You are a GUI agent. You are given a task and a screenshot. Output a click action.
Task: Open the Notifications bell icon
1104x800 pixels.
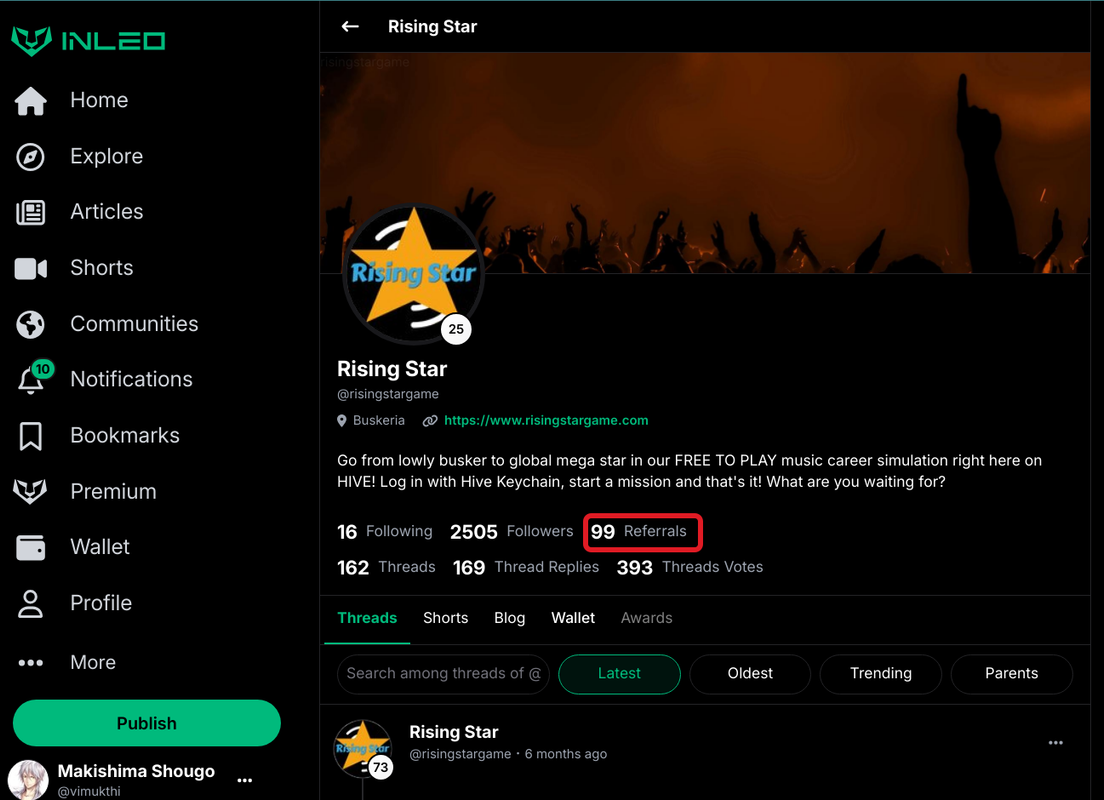[32, 378]
